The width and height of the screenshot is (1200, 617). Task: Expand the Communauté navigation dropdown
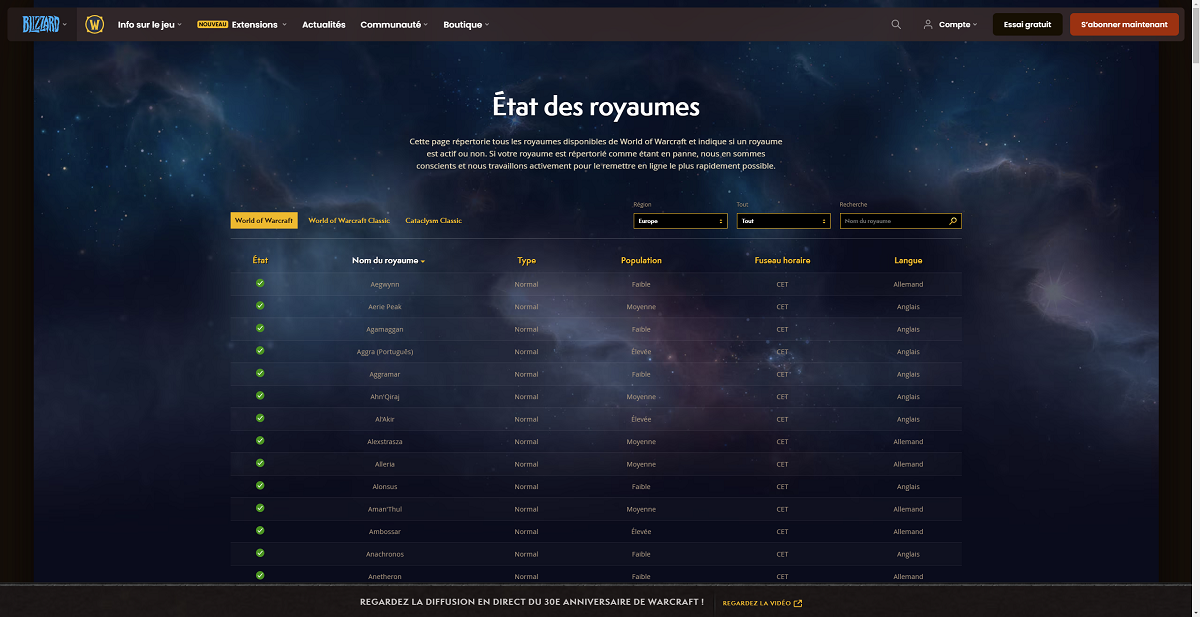393,24
